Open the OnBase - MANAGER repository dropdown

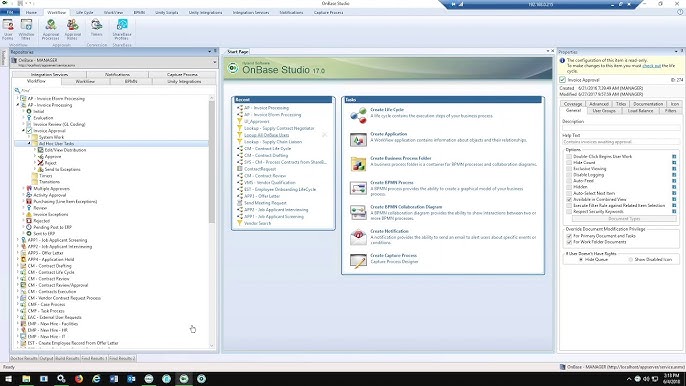(214, 63)
